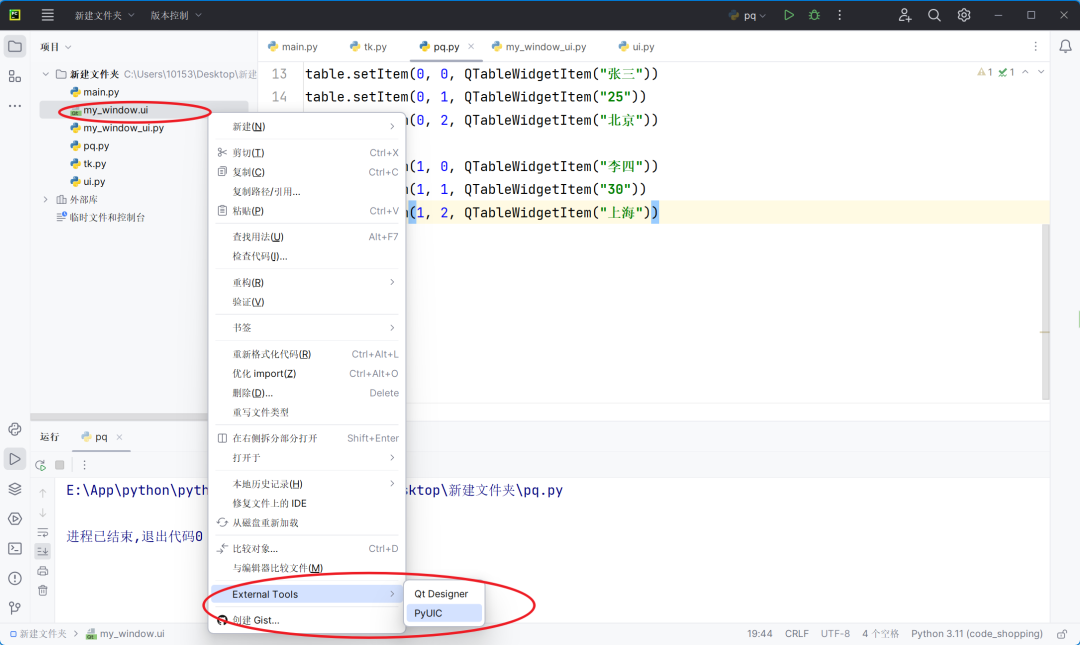Open the Services tool window icon
The image size is (1080, 645).
(14, 518)
